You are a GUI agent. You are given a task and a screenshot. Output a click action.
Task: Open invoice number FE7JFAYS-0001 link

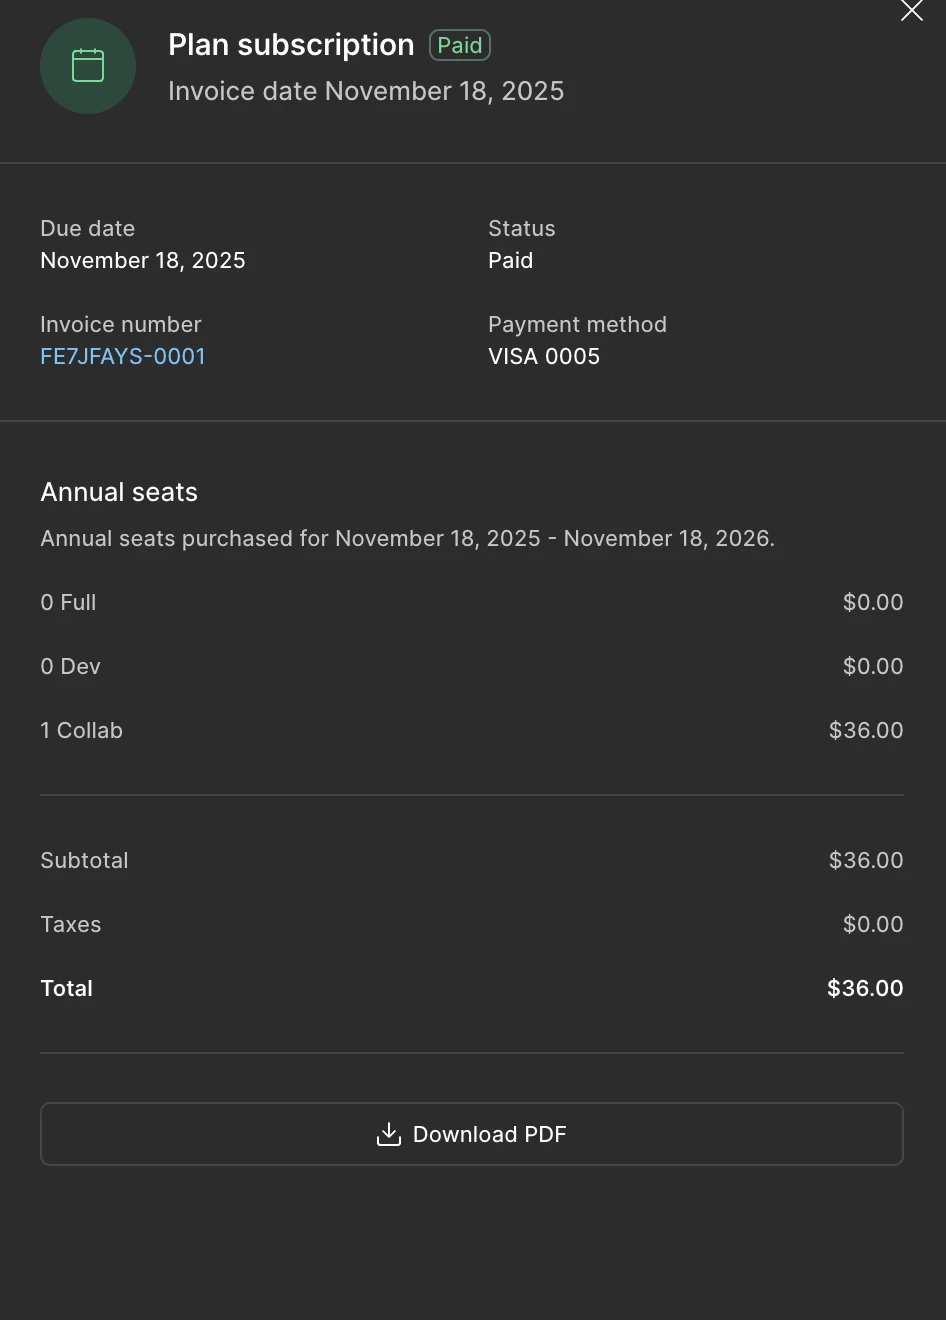pyautogui.click(x=123, y=356)
